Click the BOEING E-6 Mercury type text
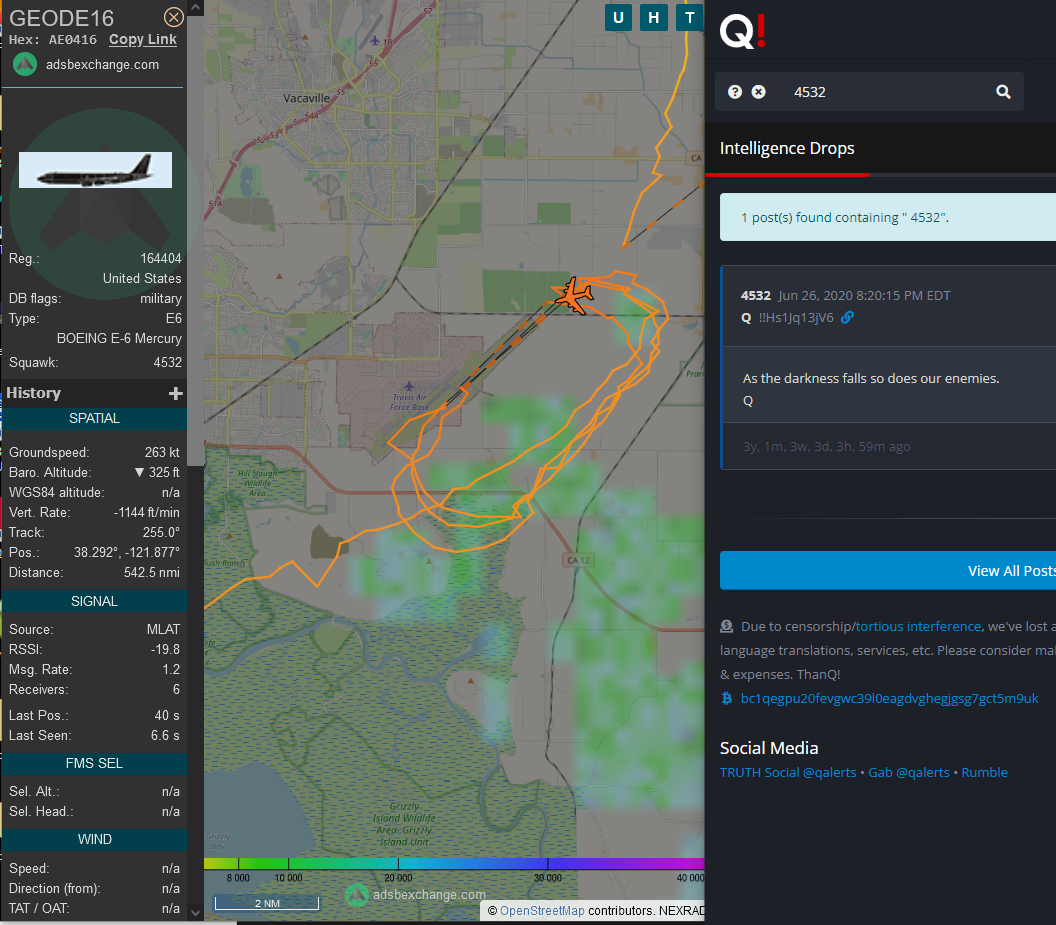 (x=119, y=338)
